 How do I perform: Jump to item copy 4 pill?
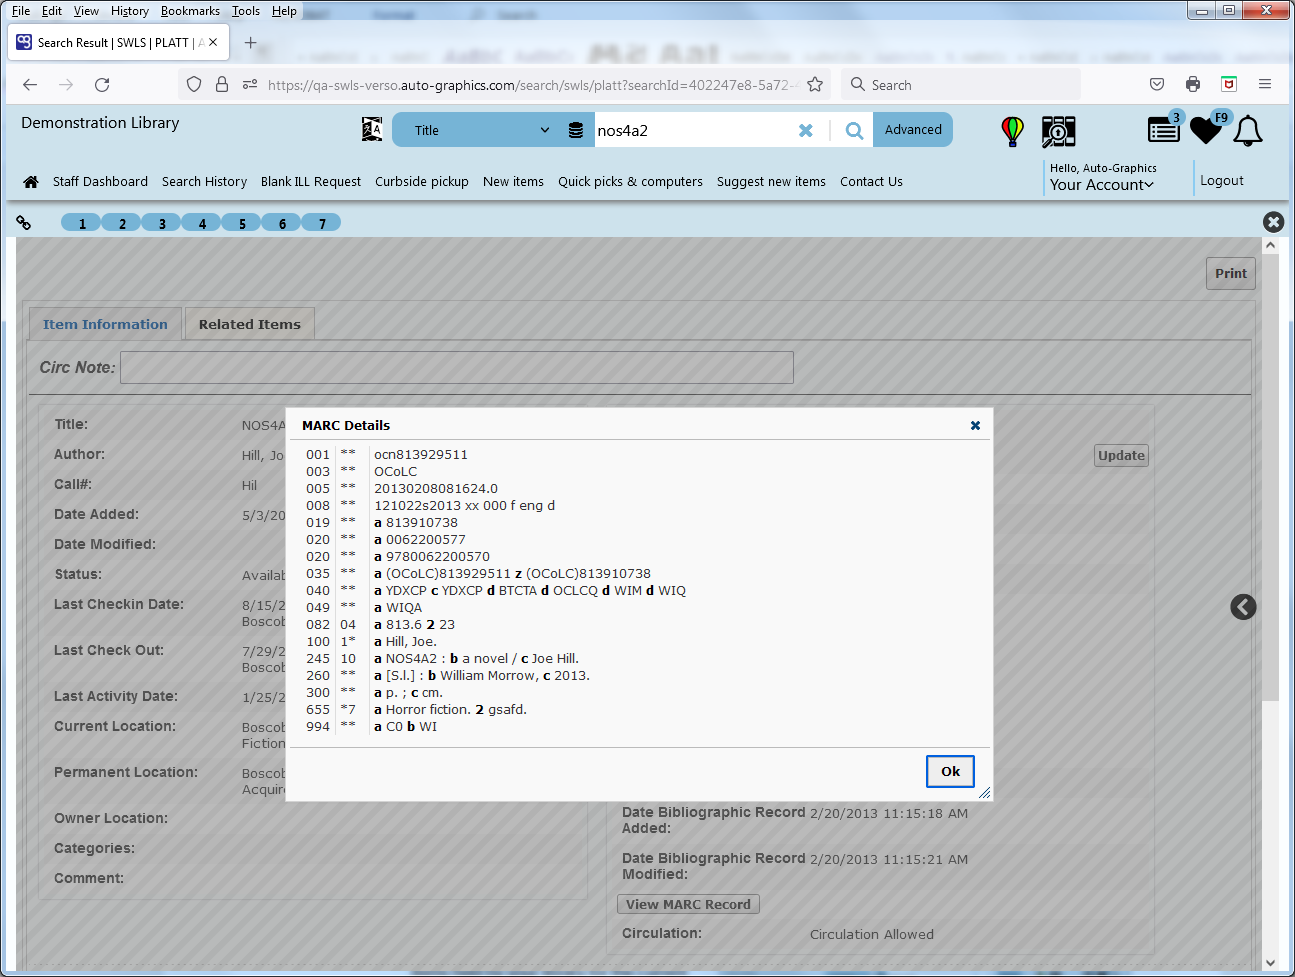point(202,223)
